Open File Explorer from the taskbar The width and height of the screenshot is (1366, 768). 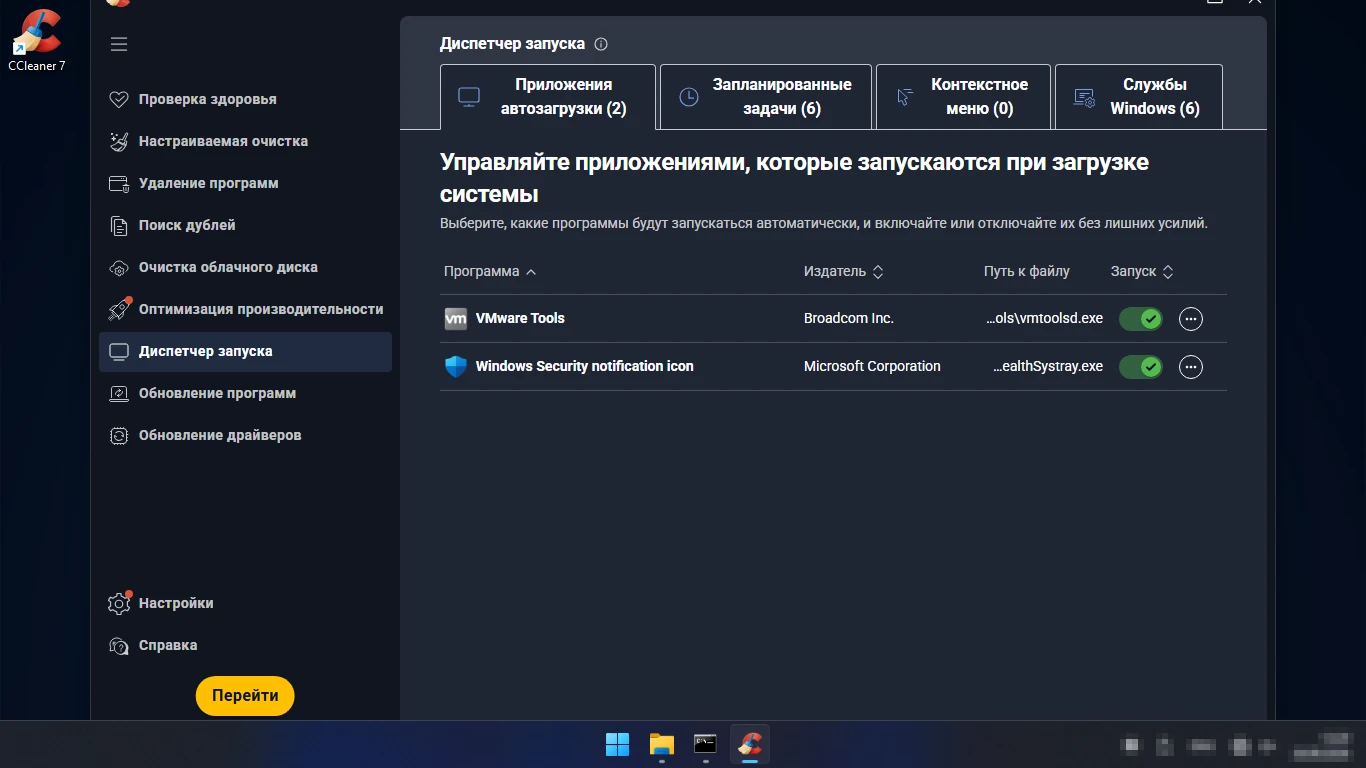click(662, 744)
